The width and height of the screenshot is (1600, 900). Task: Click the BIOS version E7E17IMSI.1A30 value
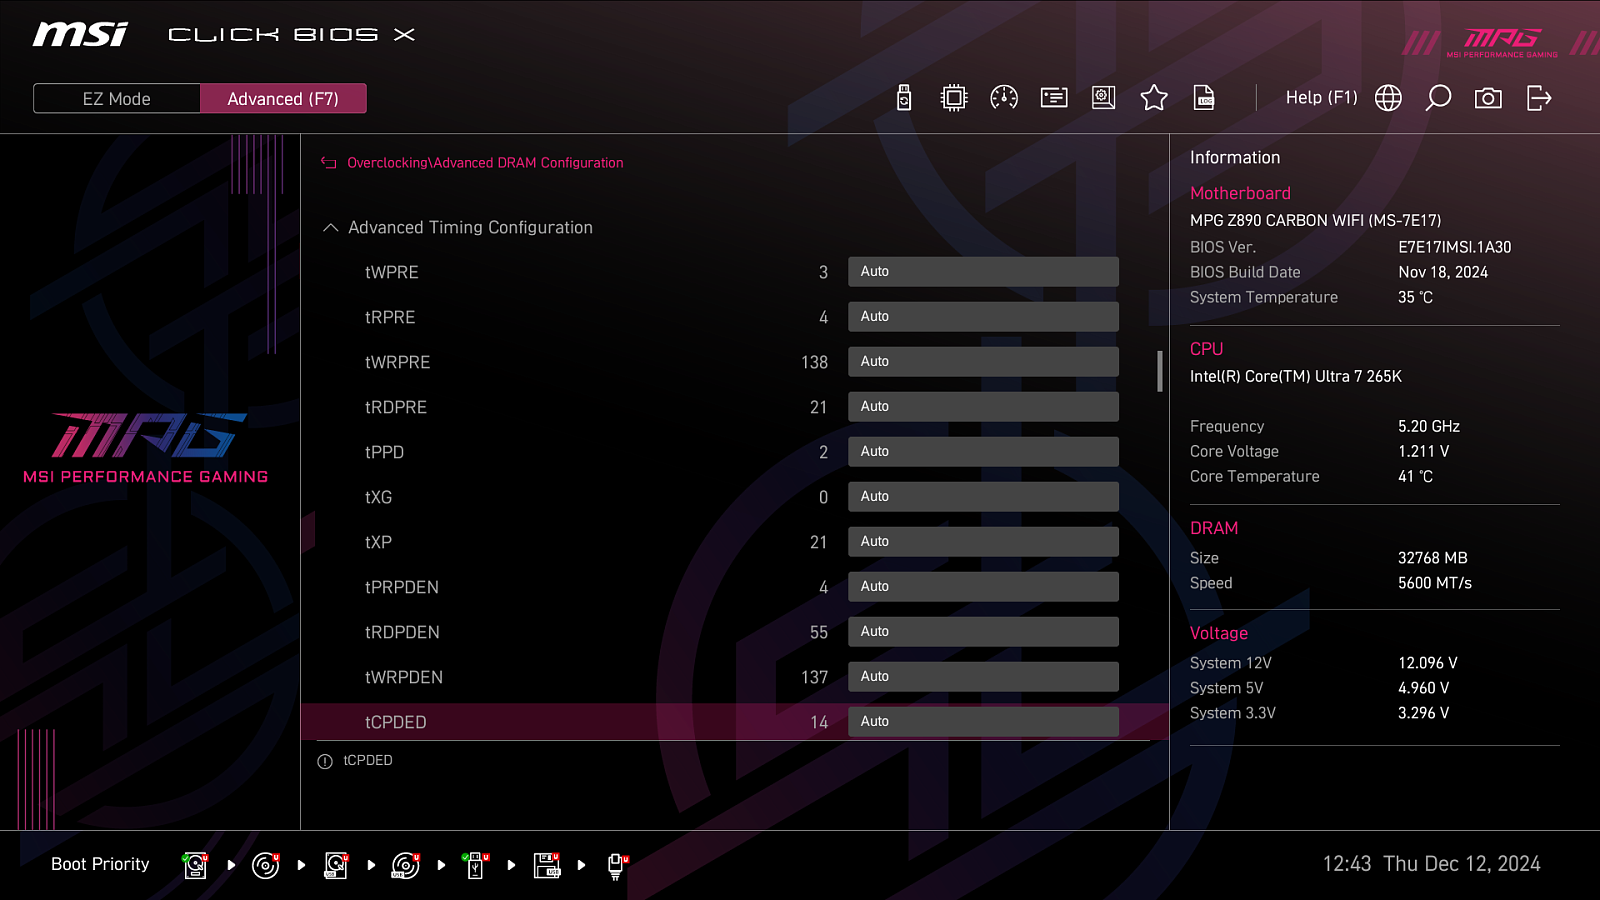(x=1455, y=247)
